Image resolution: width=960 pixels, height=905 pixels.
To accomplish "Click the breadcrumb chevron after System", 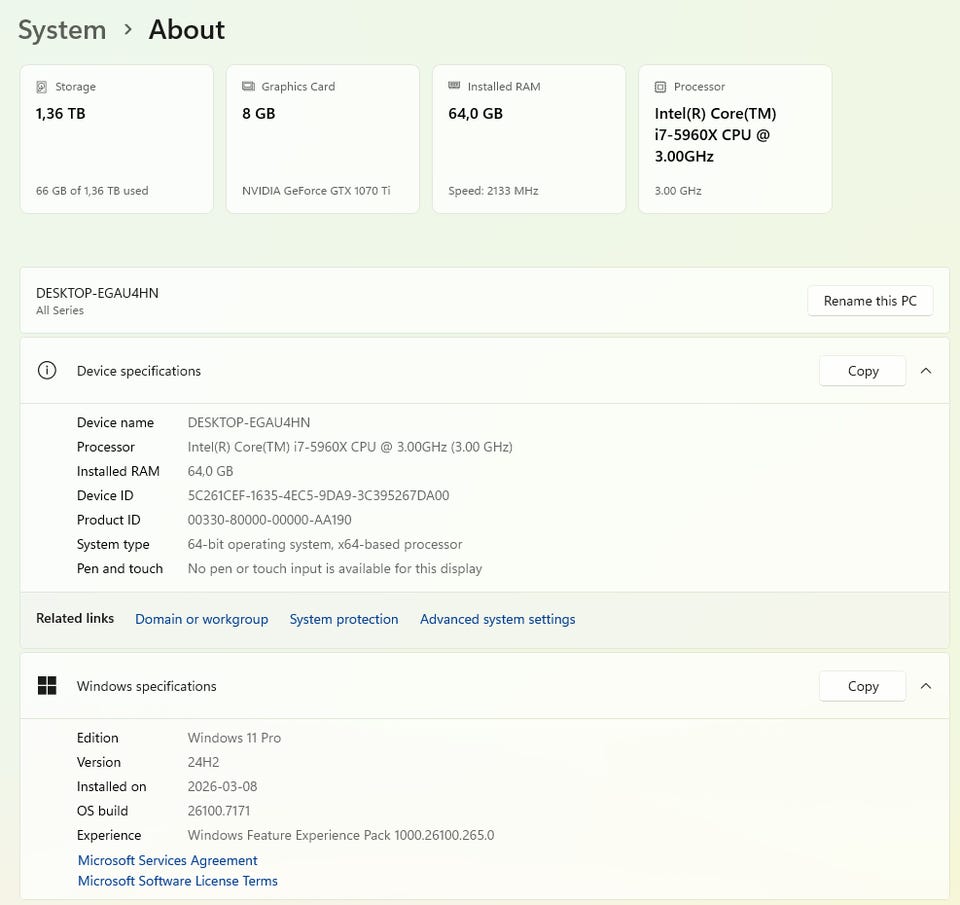I will tap(128, 30).
